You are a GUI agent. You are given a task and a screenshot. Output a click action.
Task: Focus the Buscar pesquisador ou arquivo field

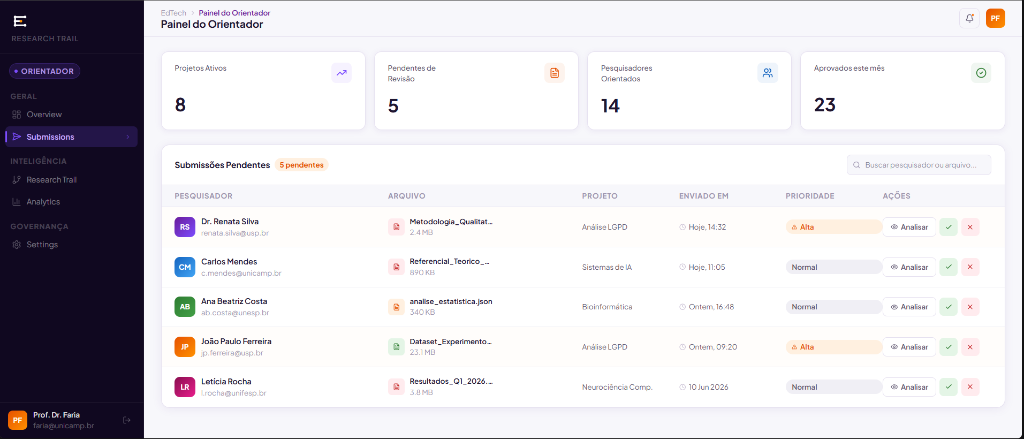[919, 165]
